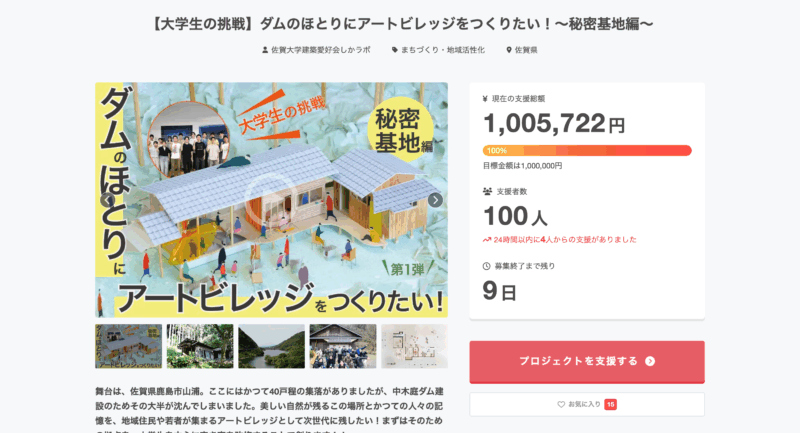Click the location pin icon by 佐賀県
Viewport: 800px width, 433px height.
pyautogui.click(x=509, y=49)
